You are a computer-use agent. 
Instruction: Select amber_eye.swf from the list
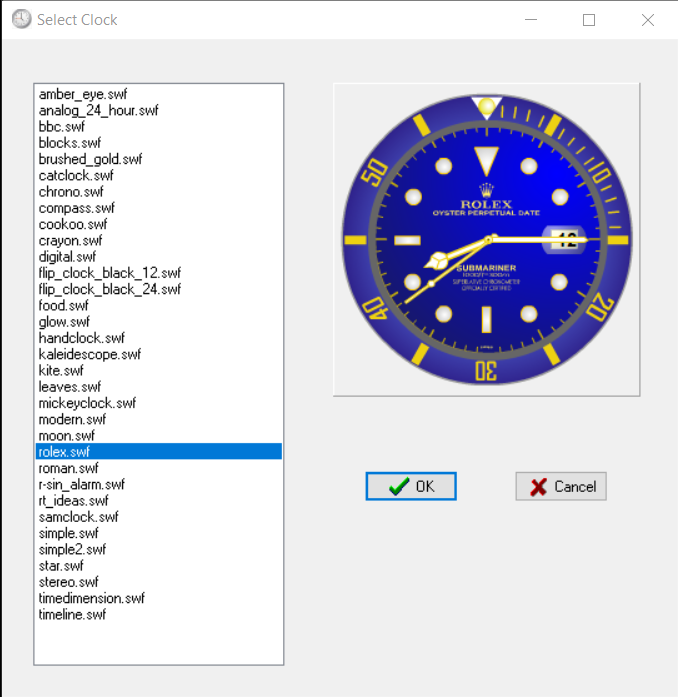coord(82,94)
